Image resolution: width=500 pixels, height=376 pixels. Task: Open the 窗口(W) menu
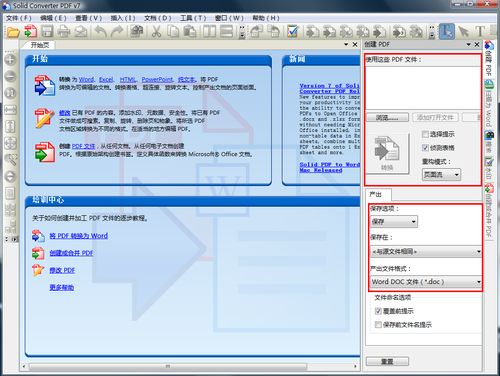click(x=229, y=18)
